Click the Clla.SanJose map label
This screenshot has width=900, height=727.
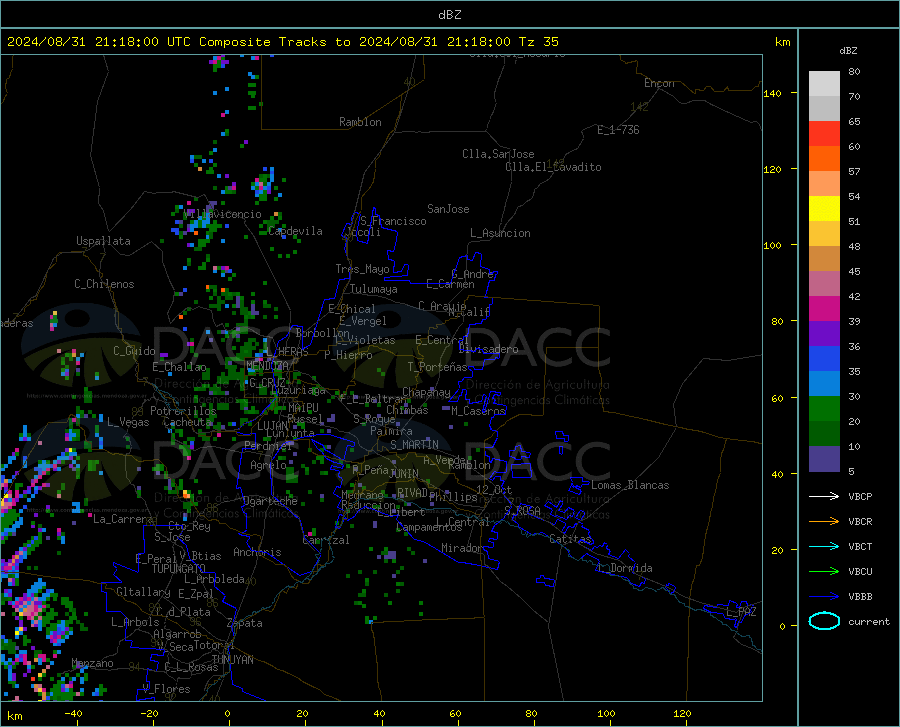point(498,154)
